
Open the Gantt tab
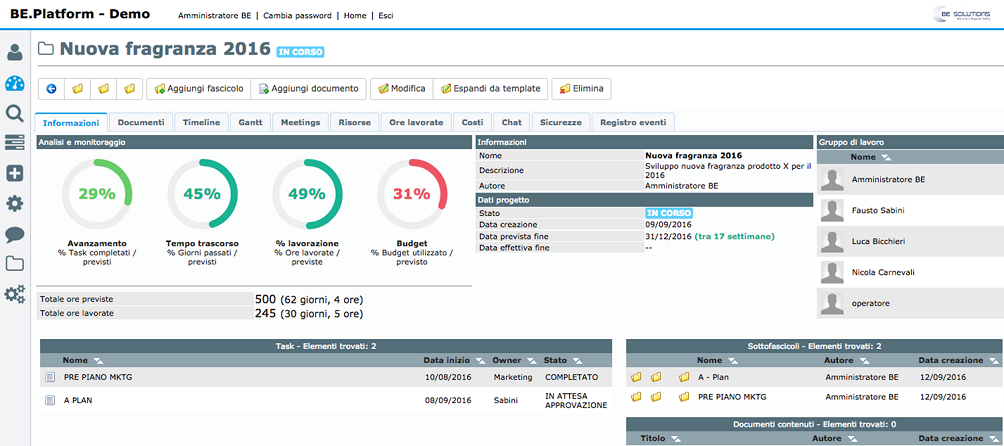point(250,122)
